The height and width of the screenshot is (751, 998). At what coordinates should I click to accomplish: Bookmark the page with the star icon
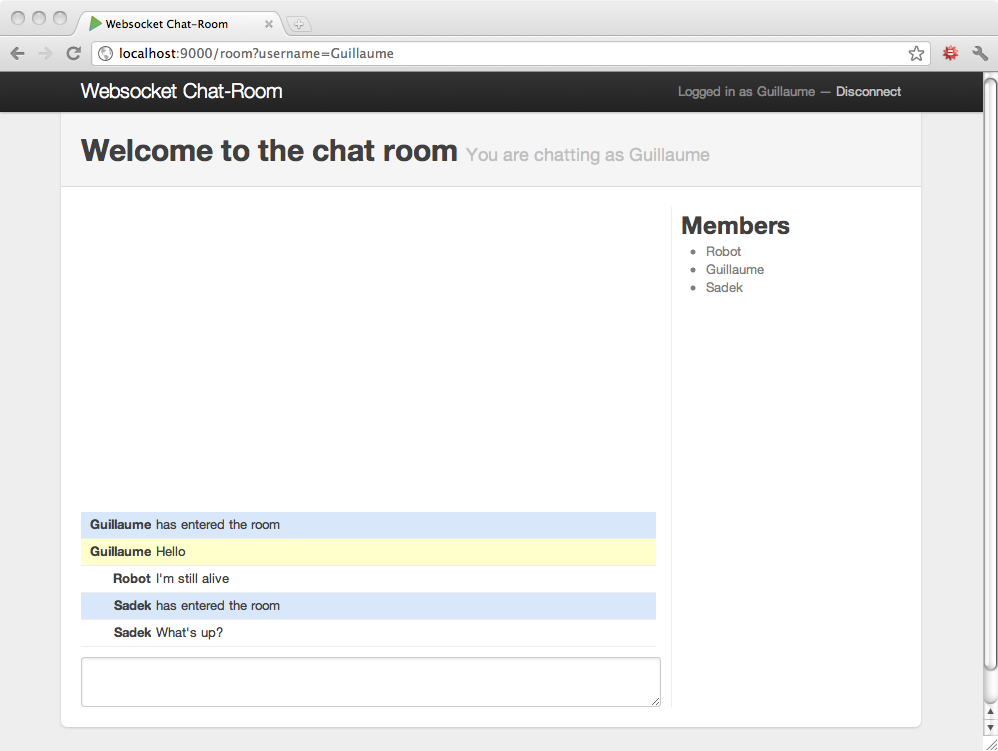[916, 54]
